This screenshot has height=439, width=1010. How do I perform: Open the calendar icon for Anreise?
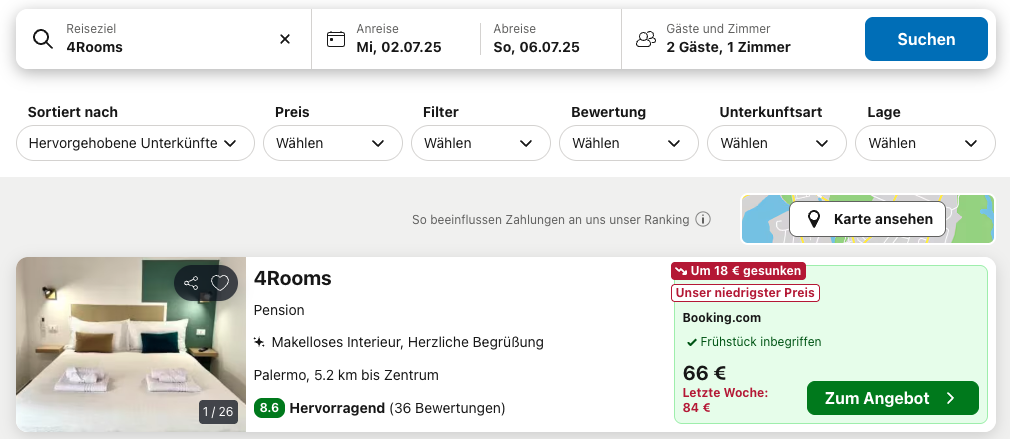pyautogui.click(x=336, y=39)
